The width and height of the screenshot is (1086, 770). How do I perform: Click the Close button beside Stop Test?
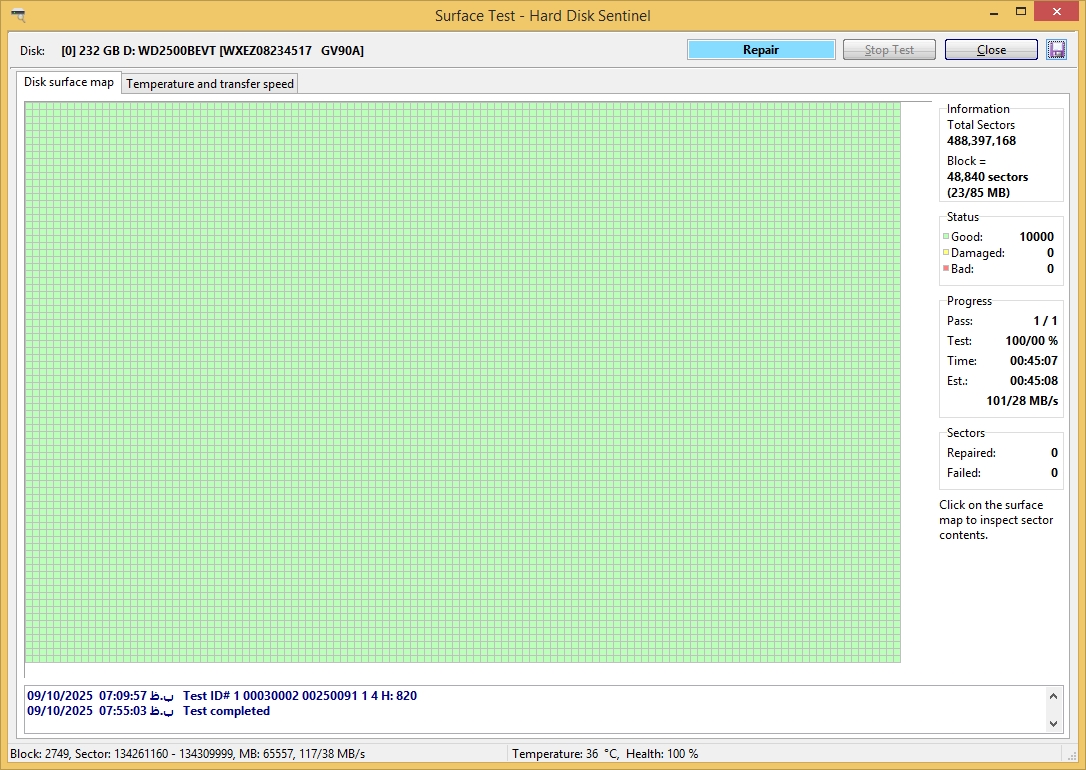[x=991, y=50]
